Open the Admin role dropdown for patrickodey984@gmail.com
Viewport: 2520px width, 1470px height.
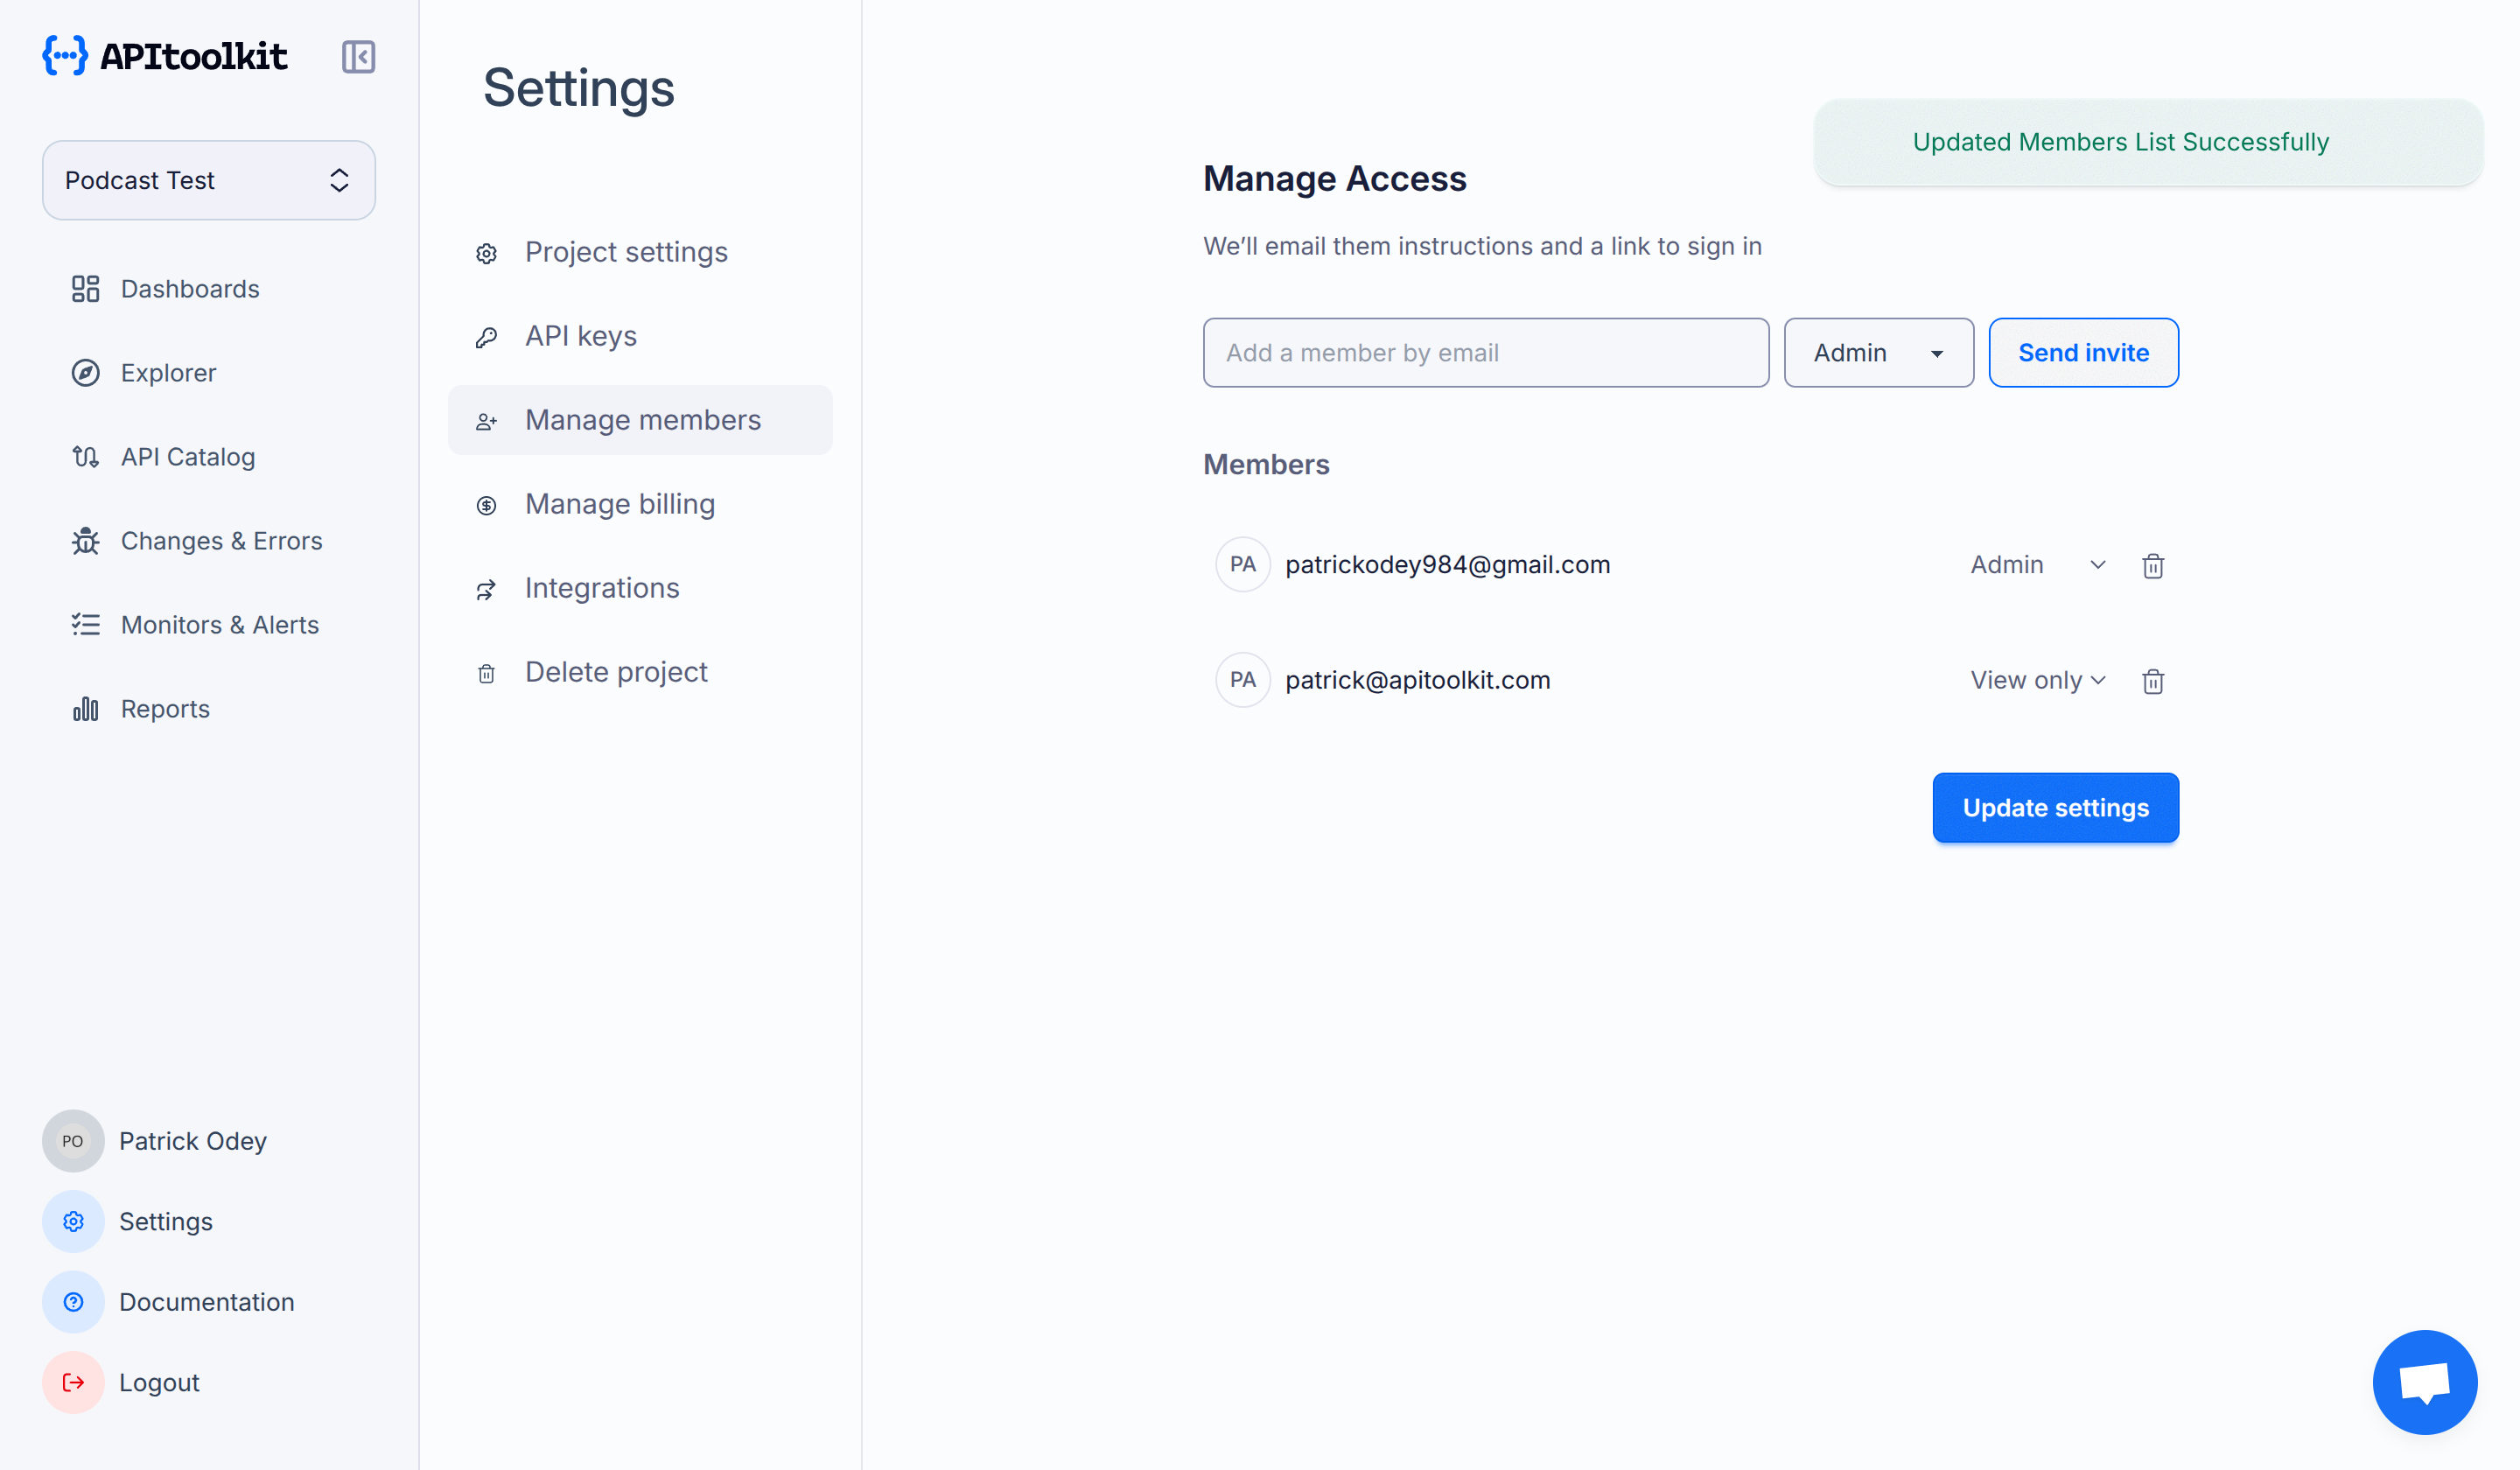tap(2038, 564)
